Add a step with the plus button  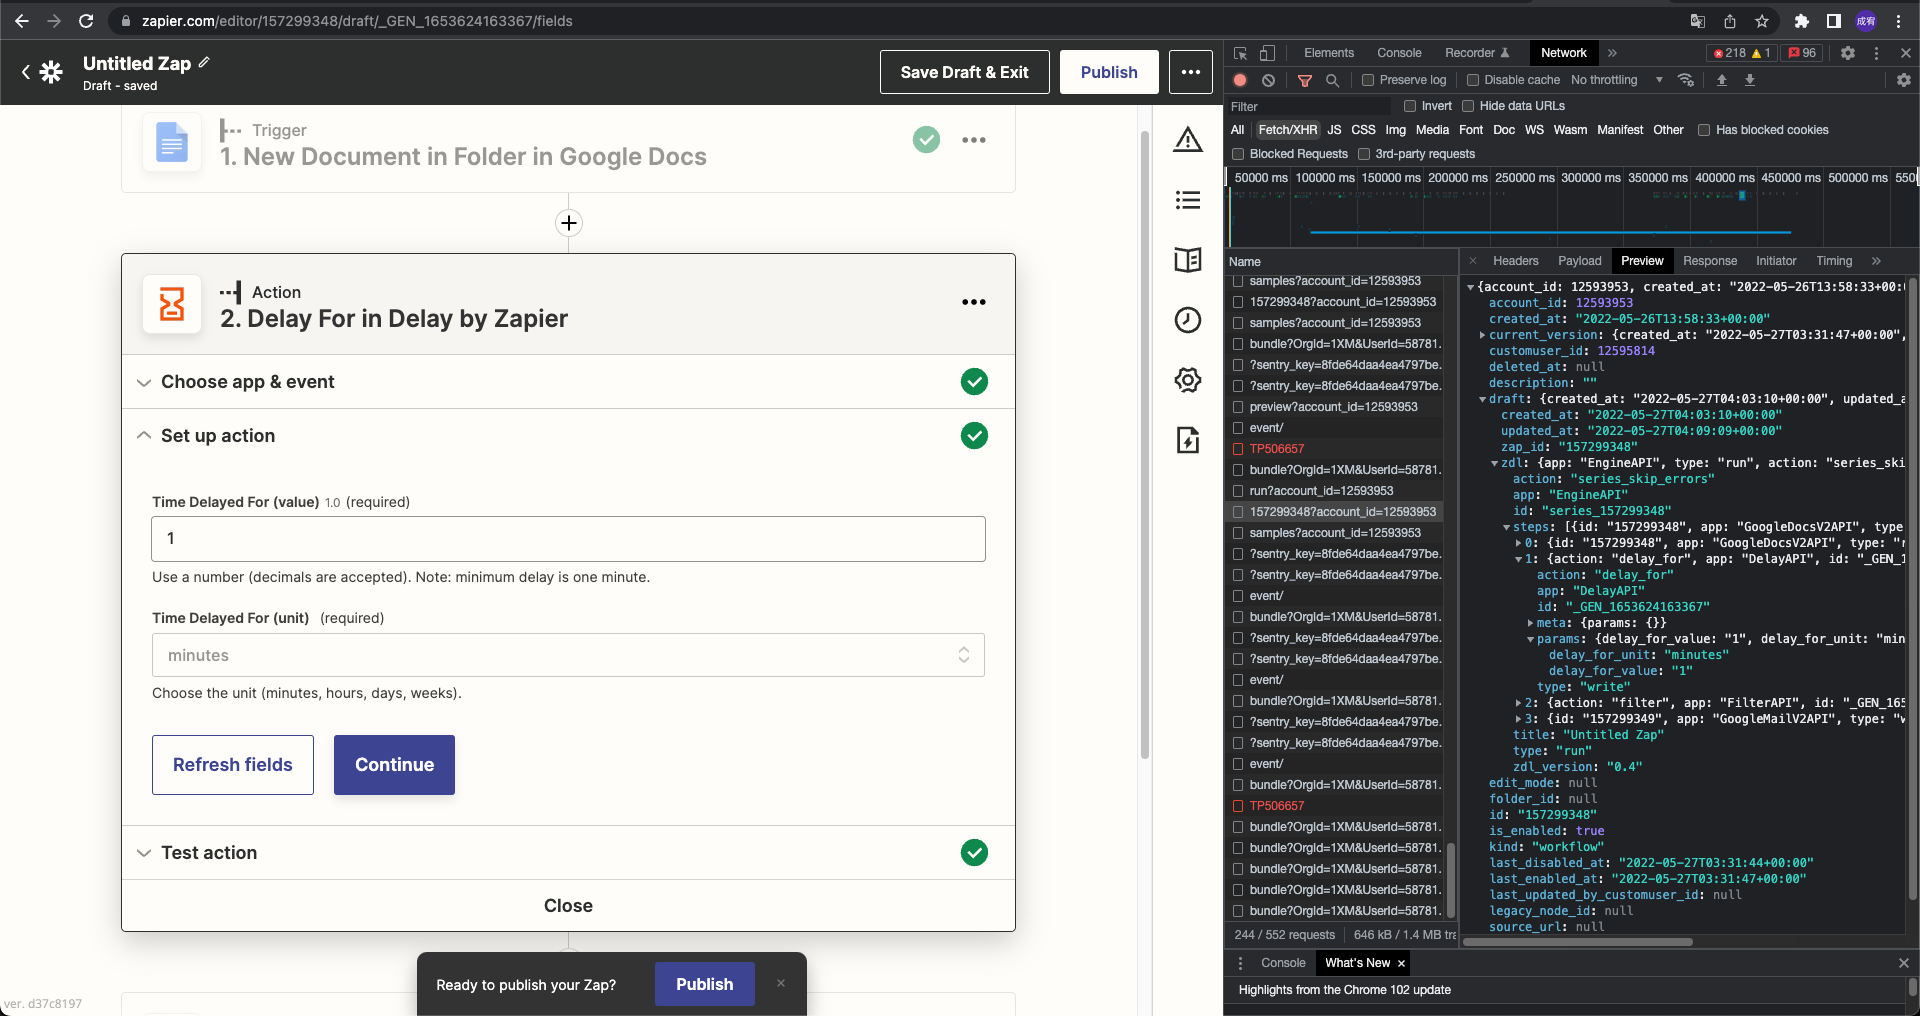[569, 223]
